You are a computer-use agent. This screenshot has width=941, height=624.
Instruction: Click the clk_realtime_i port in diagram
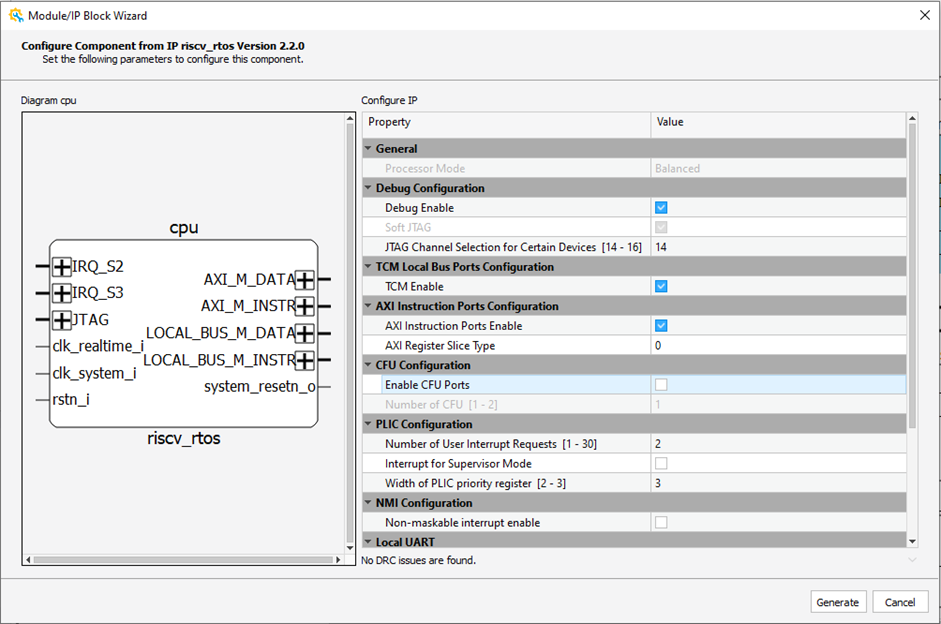tap(98, 346)
